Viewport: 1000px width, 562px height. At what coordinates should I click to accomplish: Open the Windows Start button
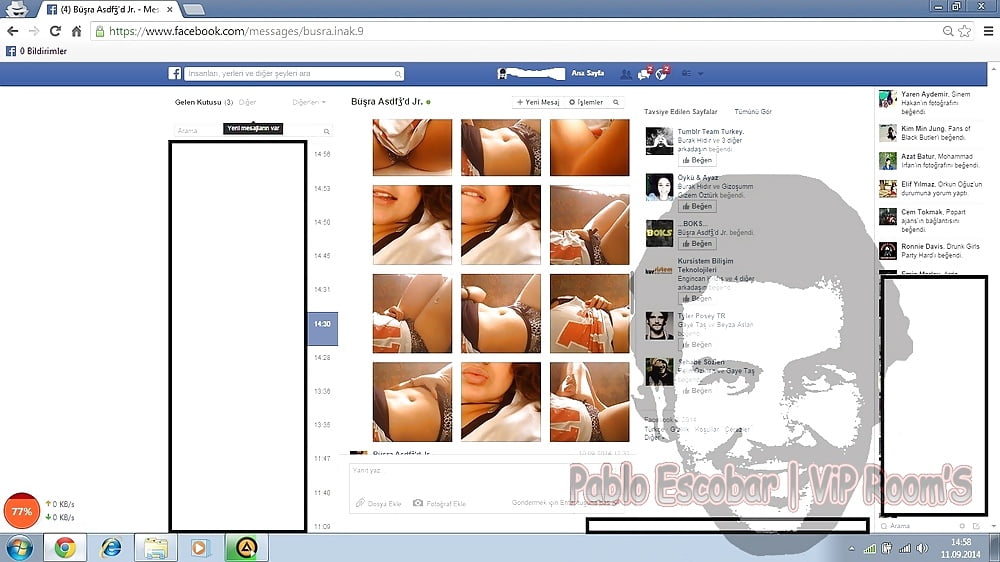pos(18,548)
